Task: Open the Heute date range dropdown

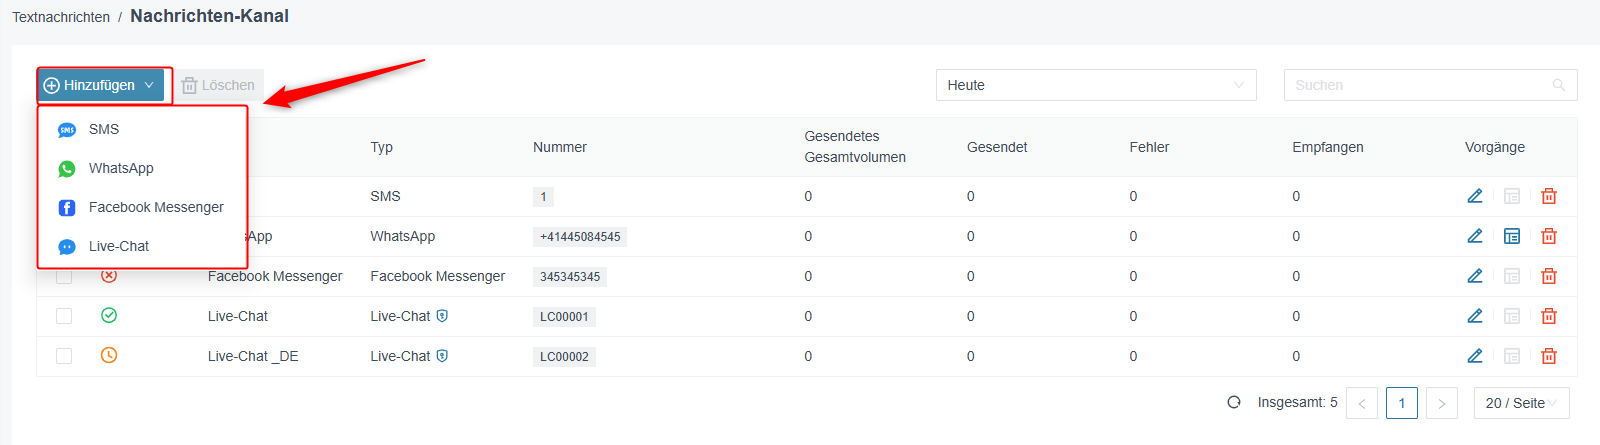Action: (x=1096, y=85)
